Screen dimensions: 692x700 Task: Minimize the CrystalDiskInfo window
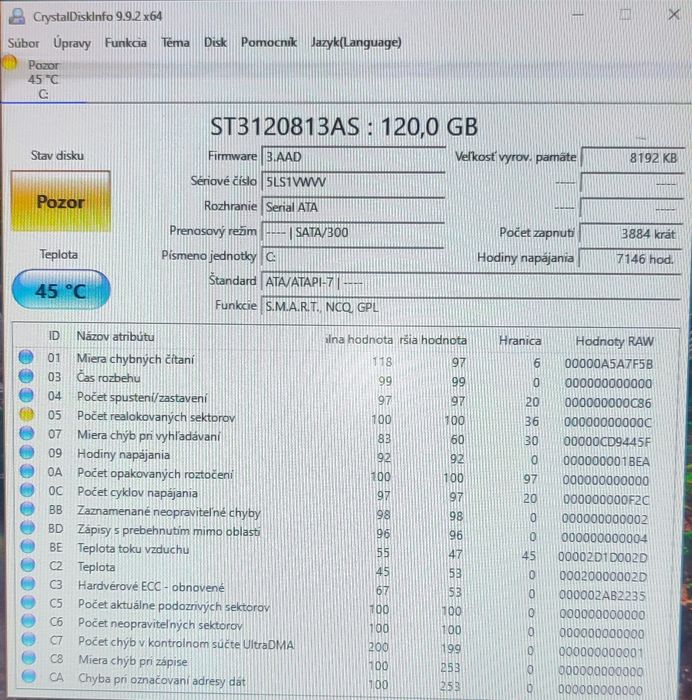pos(578,15)
